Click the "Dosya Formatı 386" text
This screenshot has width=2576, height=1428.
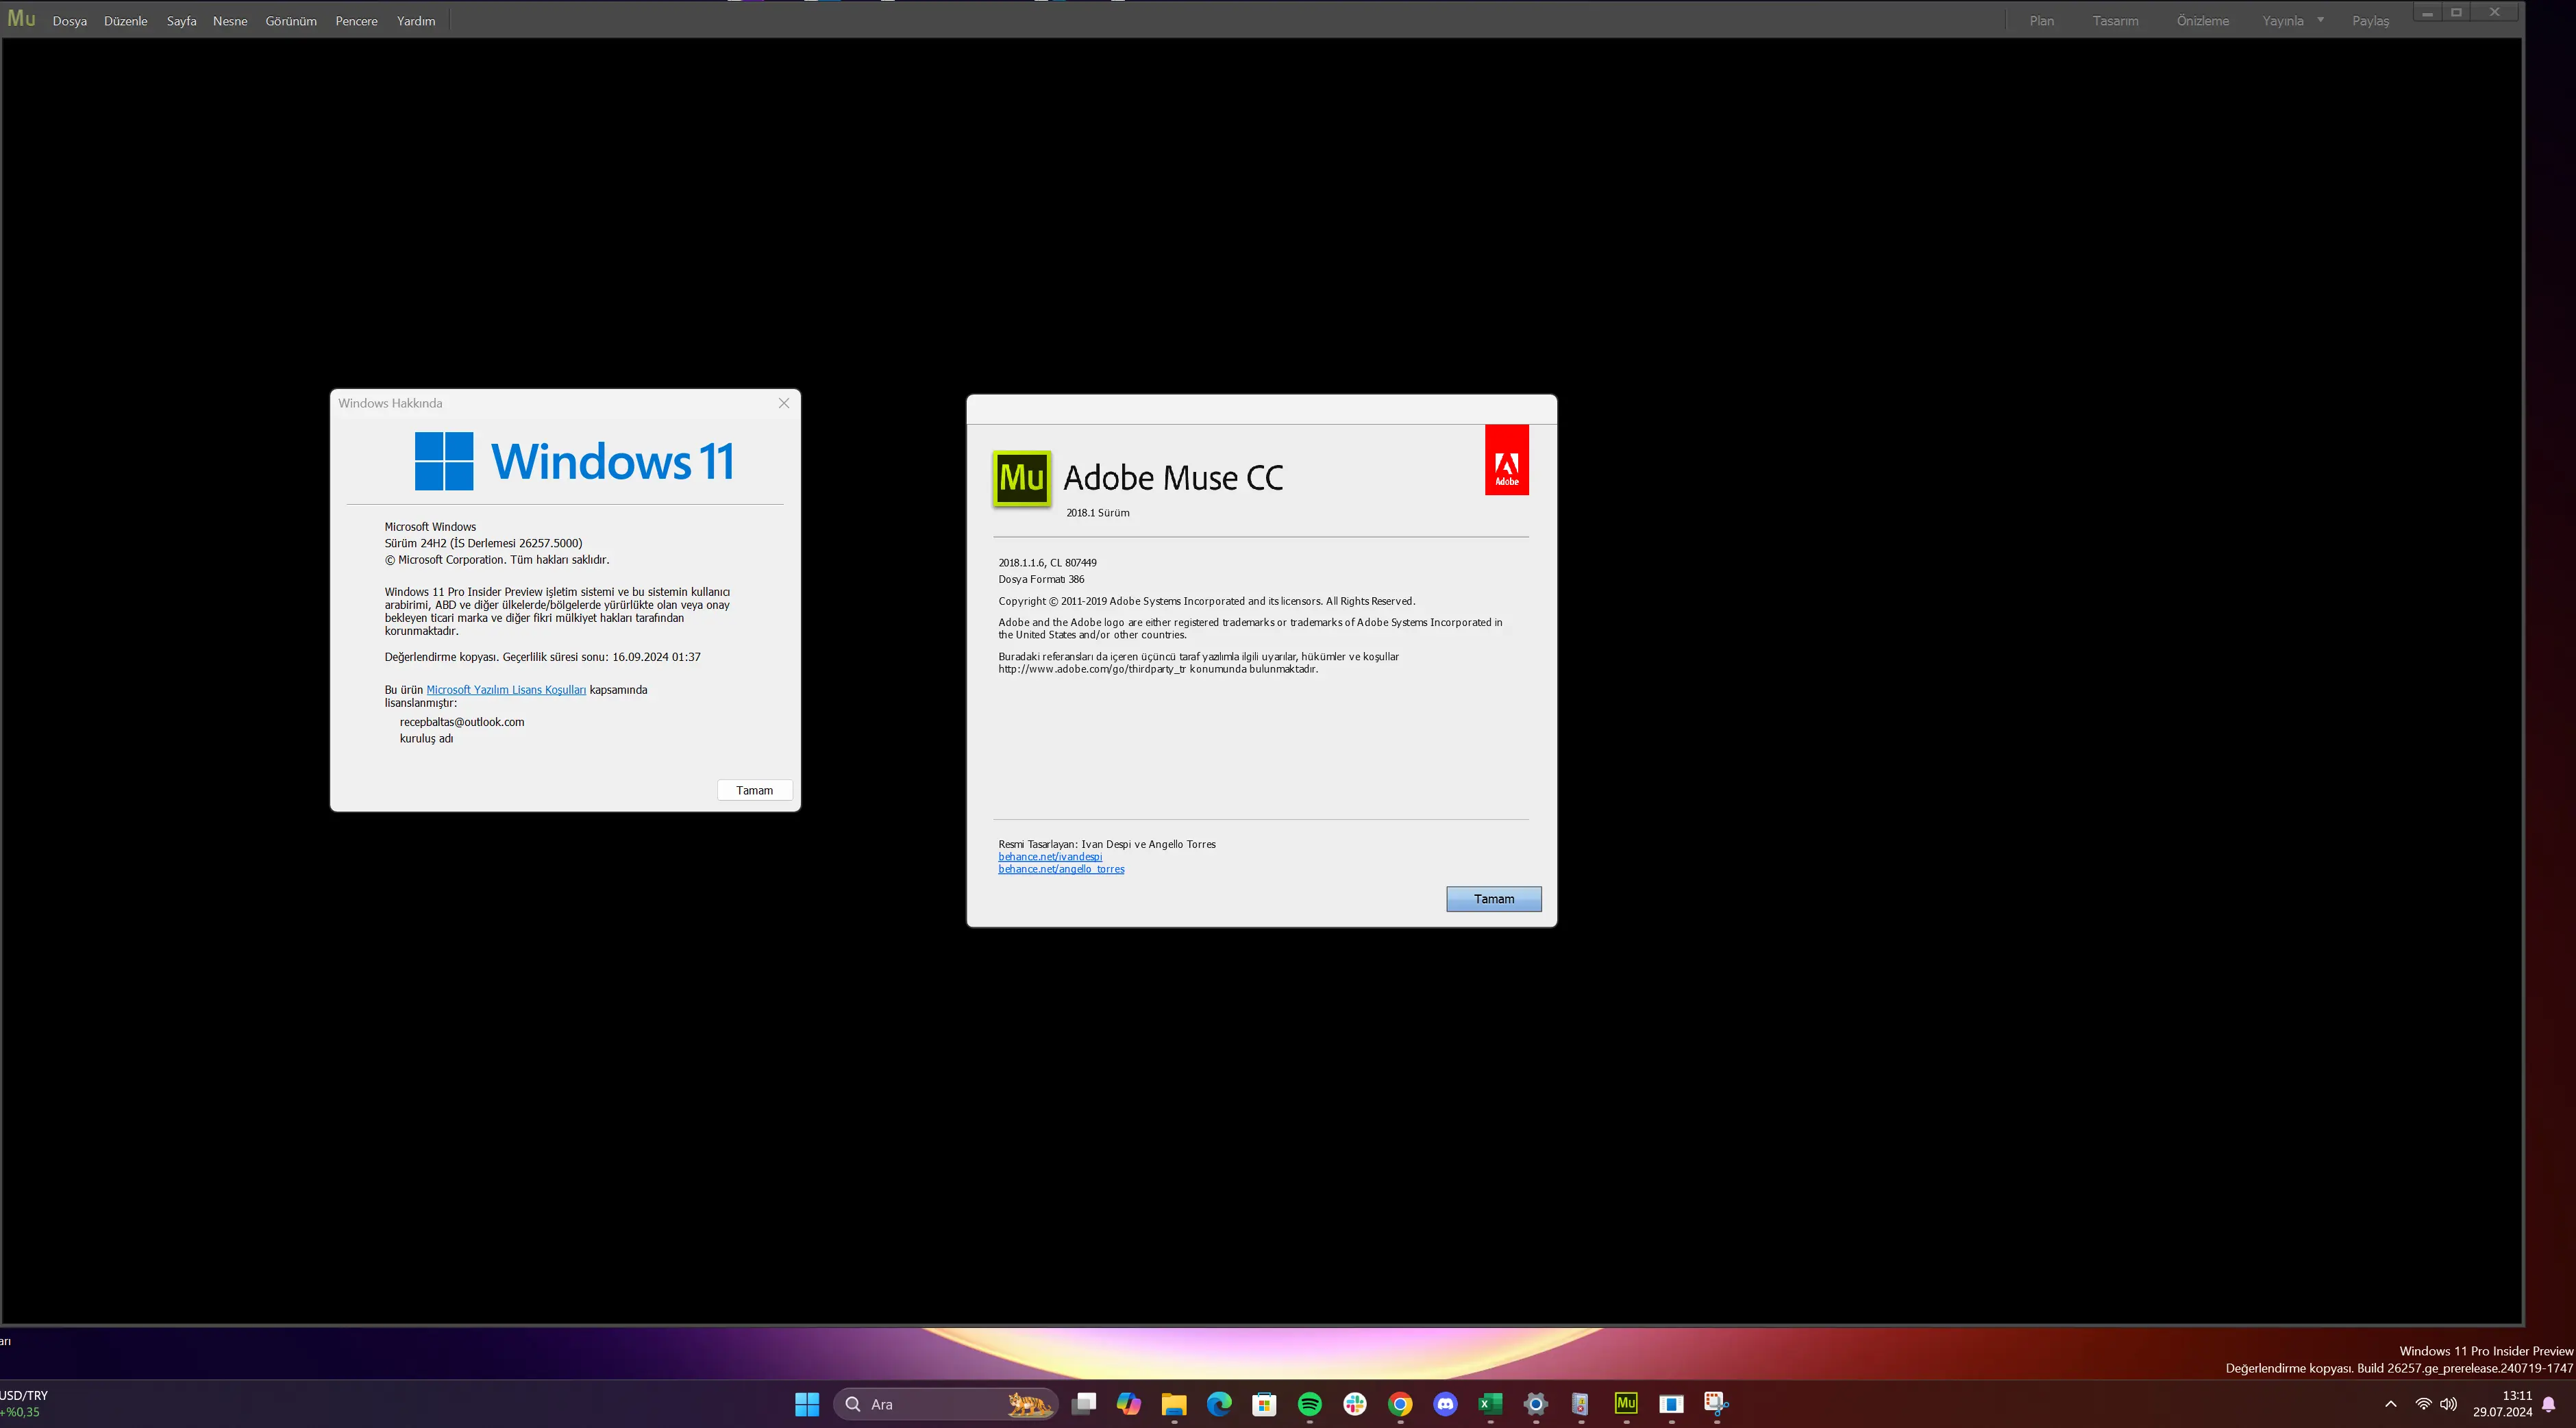coord(1041,580)
